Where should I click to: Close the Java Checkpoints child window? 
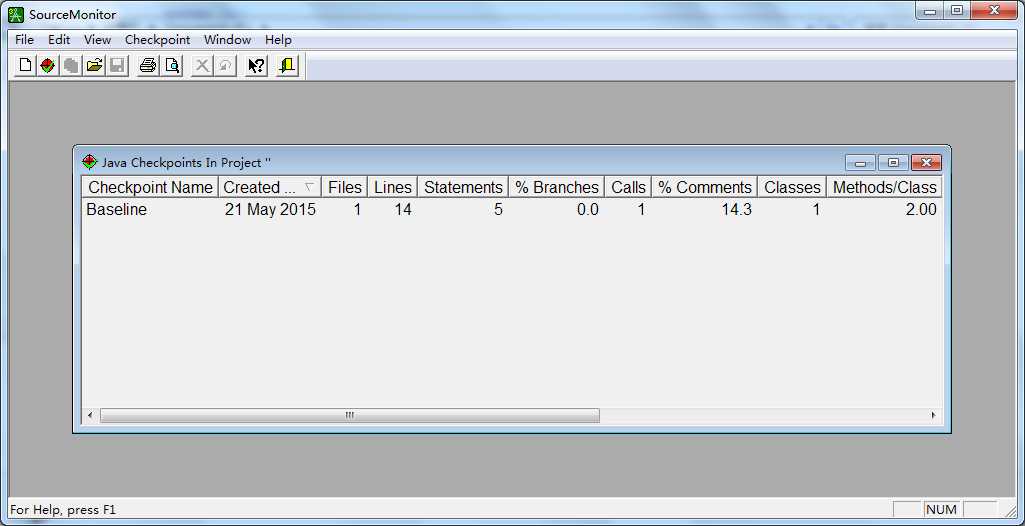926,163
